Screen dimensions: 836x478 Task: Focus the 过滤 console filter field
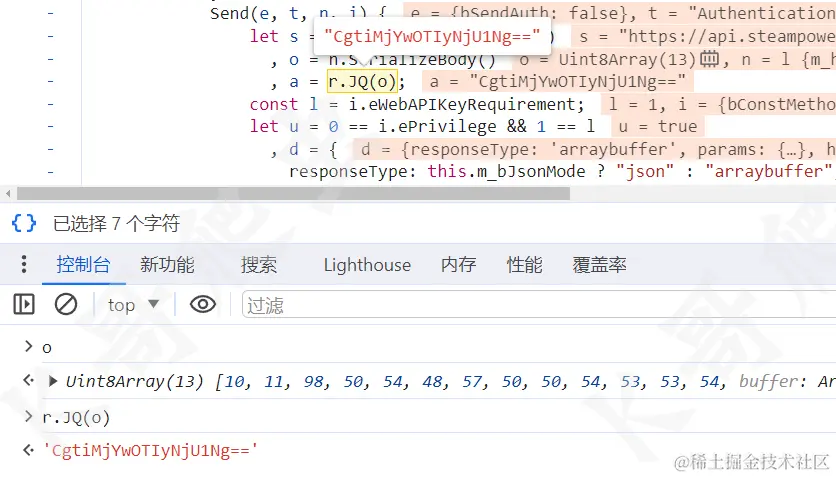538,305
